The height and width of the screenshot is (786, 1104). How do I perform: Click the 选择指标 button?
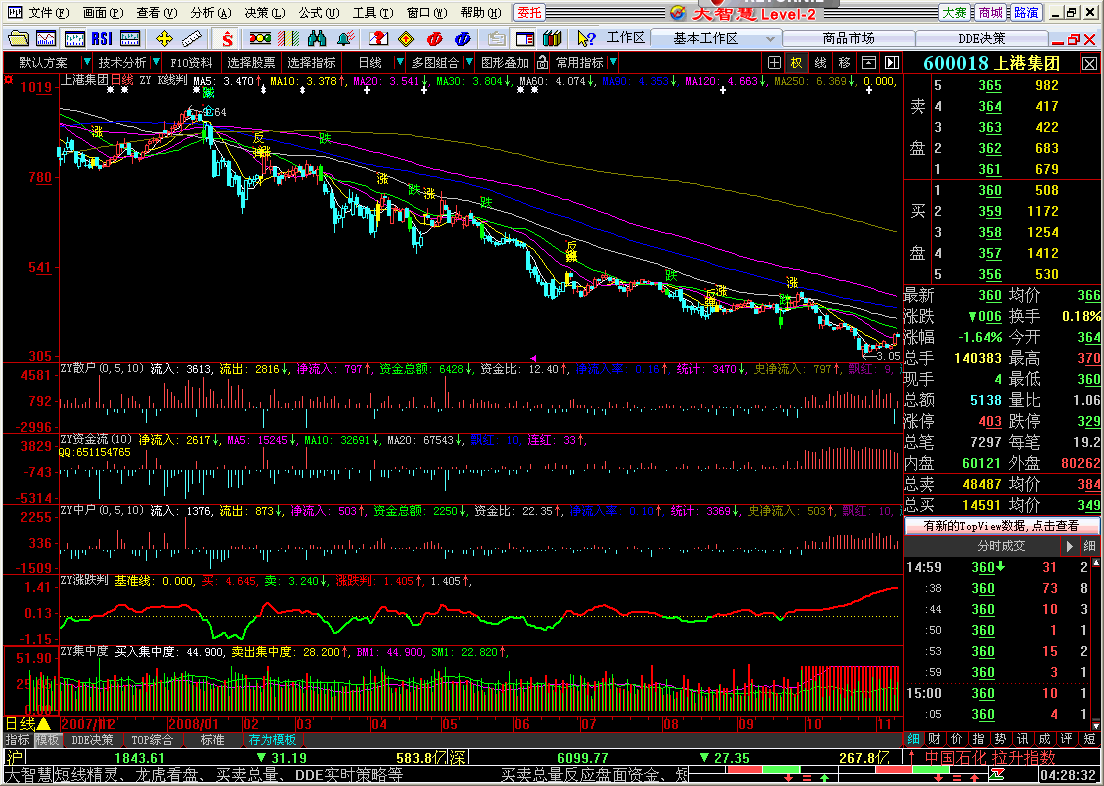[x=311, y=63]
